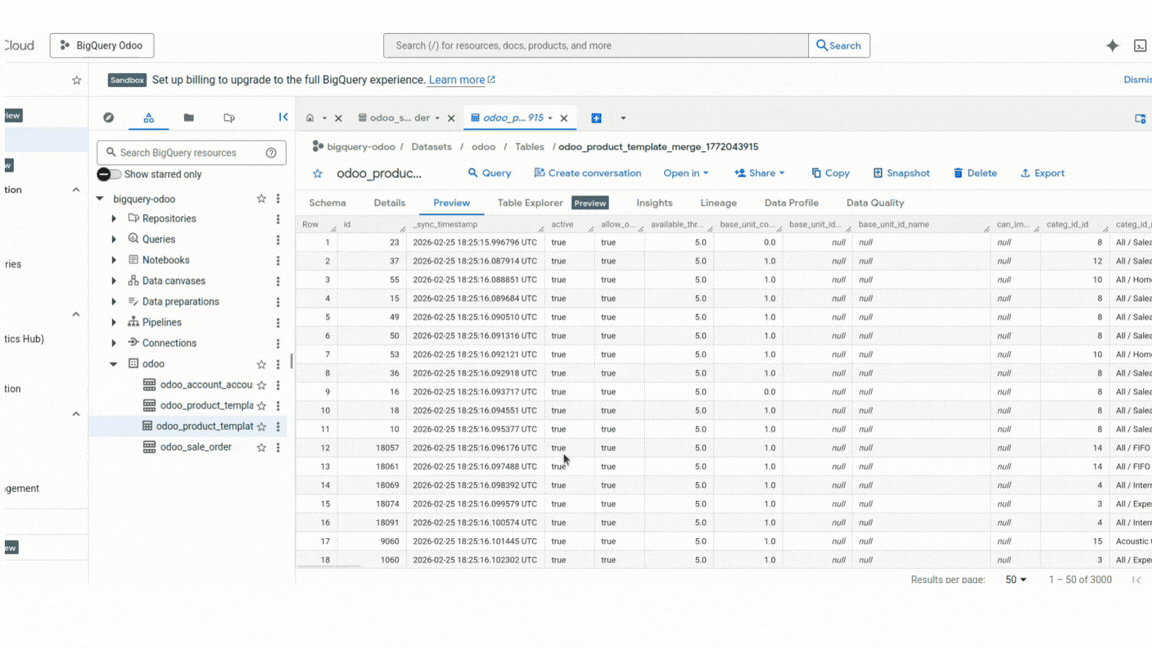Open the Query editor for odoo_product_template

coord(488,172)
